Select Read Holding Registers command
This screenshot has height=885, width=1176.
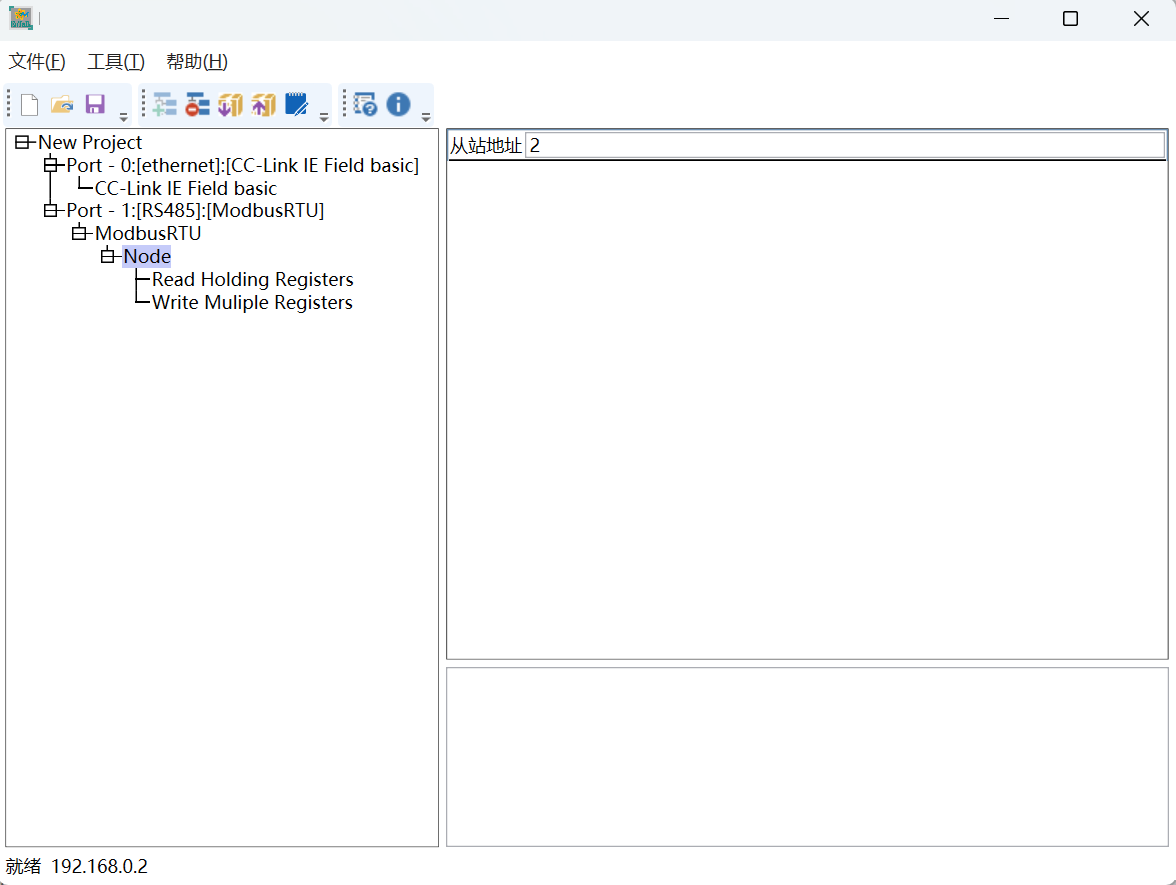pyautogui.click(x=252, y=279)
